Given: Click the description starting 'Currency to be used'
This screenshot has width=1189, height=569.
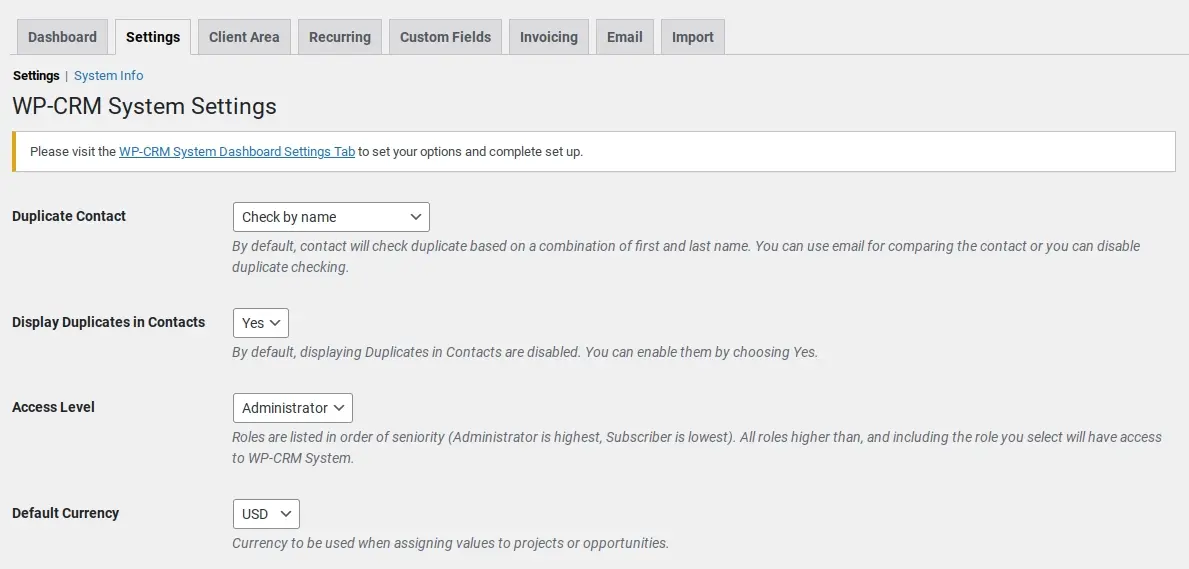Looking at the screenshot, I should point(450,543).
